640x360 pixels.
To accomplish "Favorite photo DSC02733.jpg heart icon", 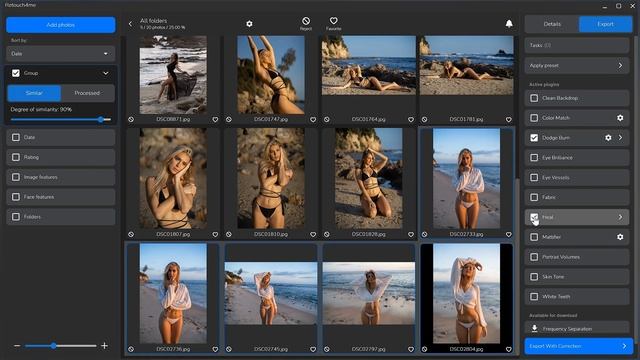I will [x=509, y=235].
